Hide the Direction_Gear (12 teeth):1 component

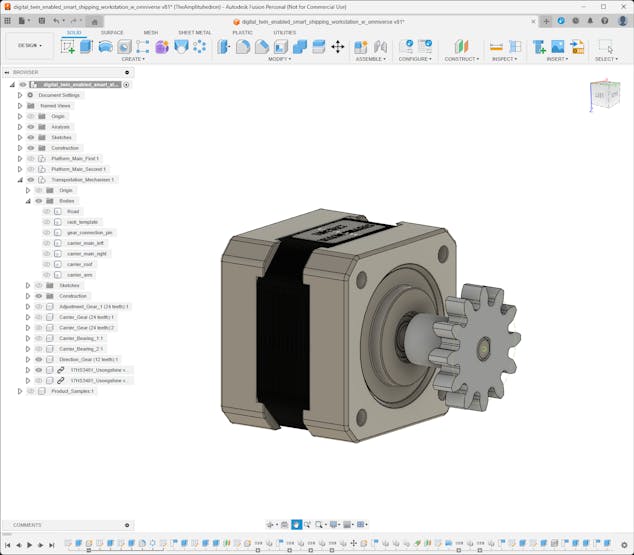click(x=38, y=359)
